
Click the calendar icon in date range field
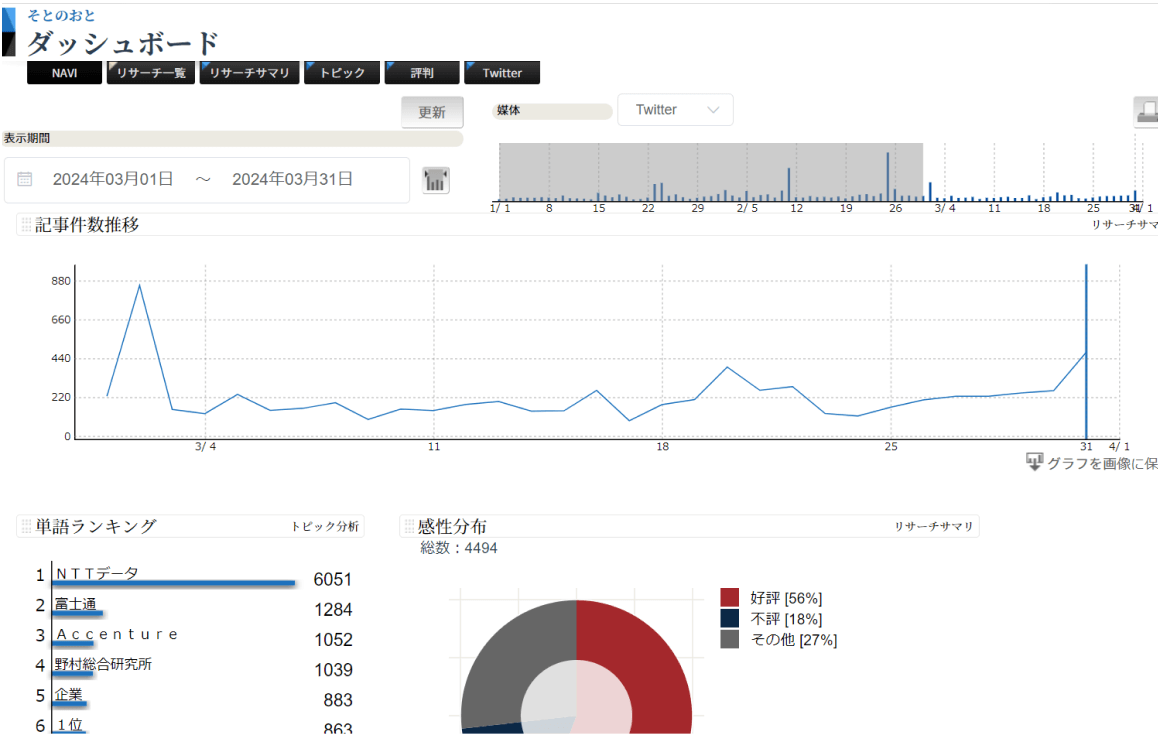point(25,180)
